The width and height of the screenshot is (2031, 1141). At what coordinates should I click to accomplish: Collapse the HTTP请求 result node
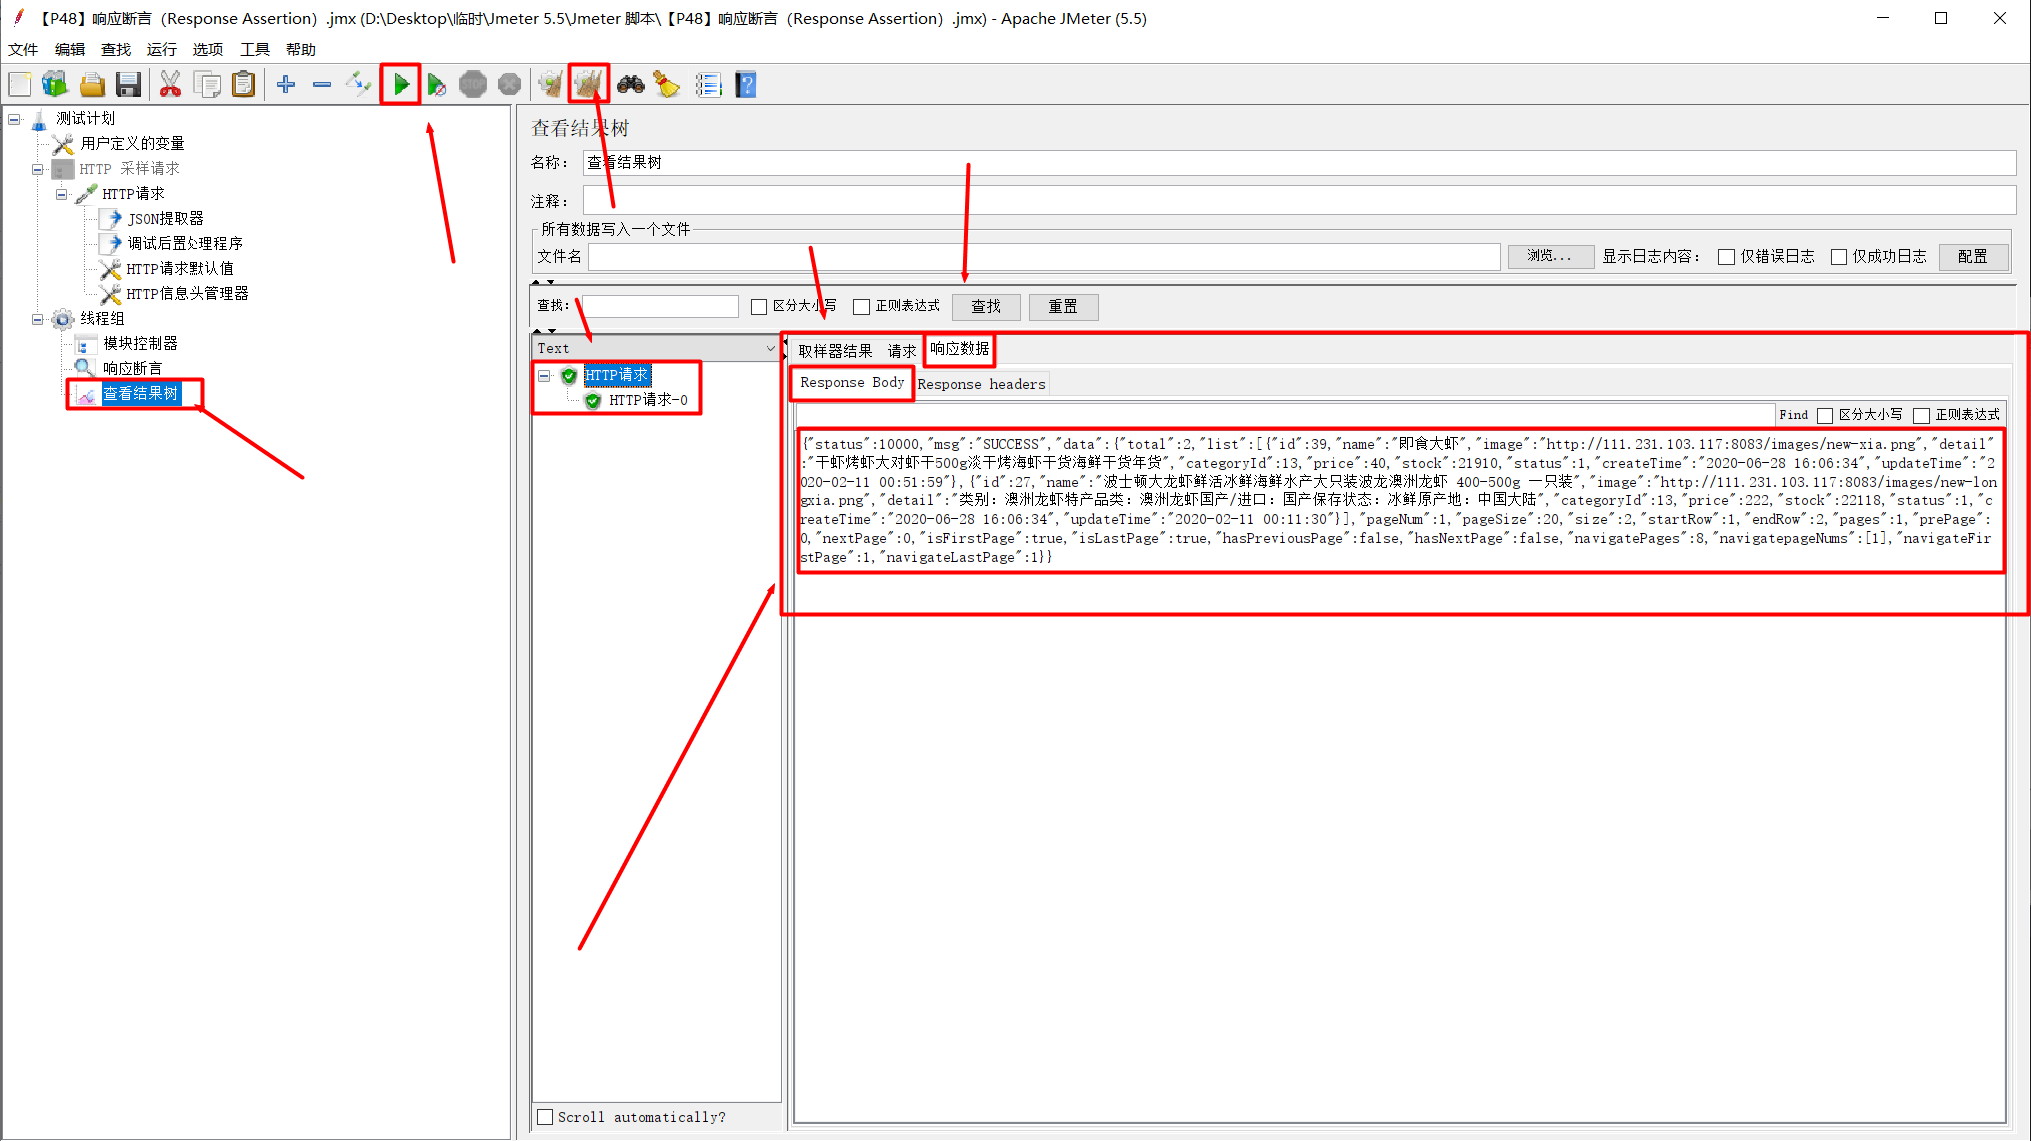[x=544, y=376]
